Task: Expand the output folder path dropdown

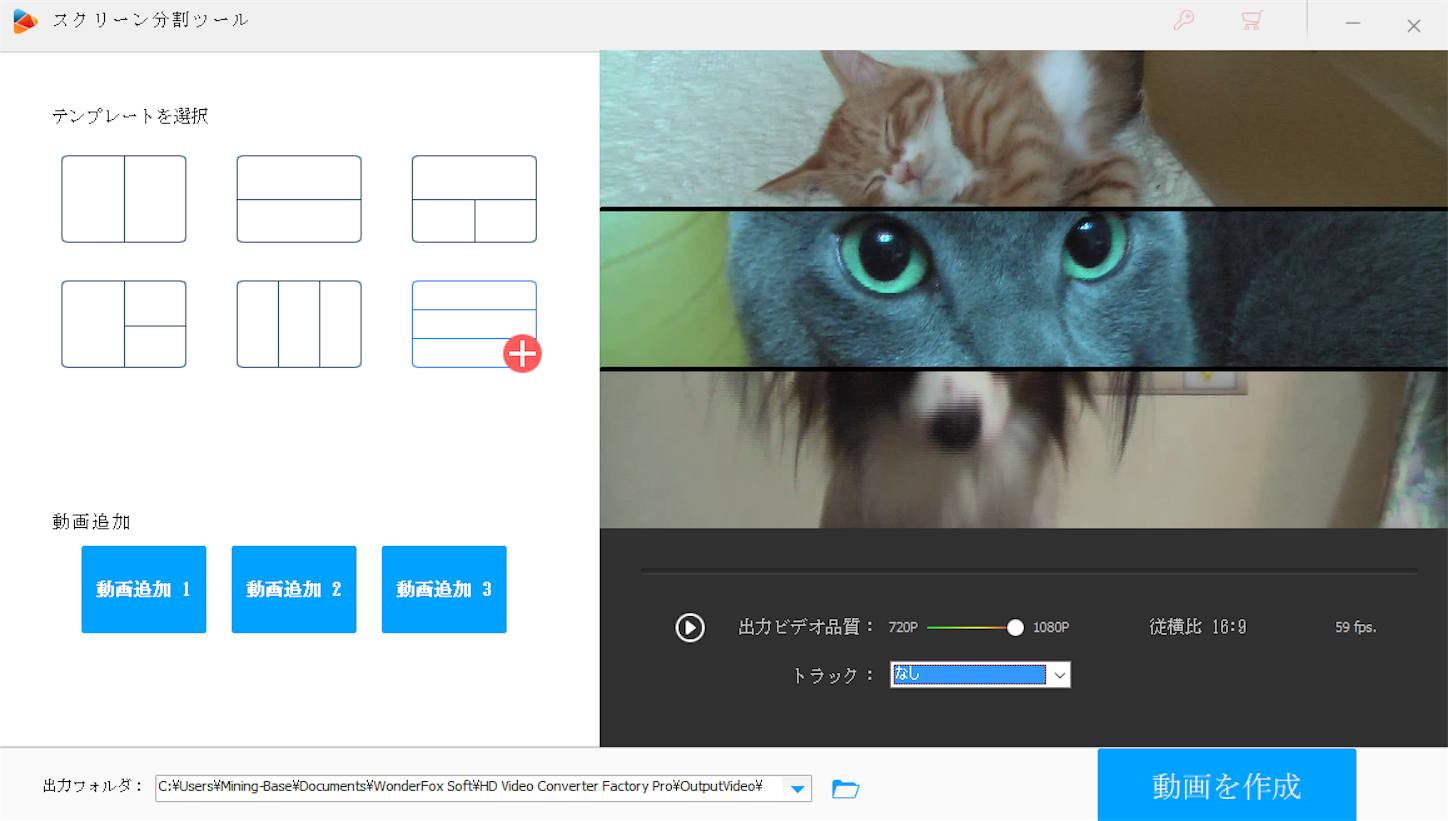Action: pyautogui.click(x=797, y=788)
